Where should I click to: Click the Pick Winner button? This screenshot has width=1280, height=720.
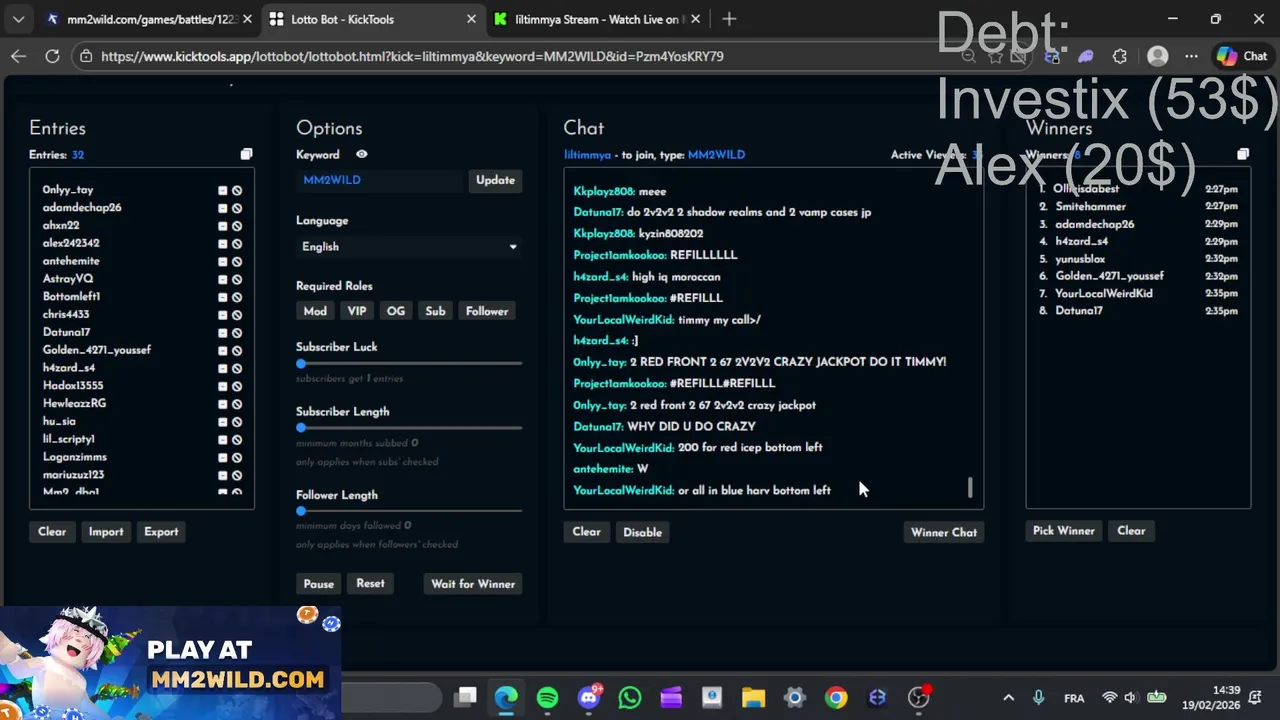tap(1064, 531)
